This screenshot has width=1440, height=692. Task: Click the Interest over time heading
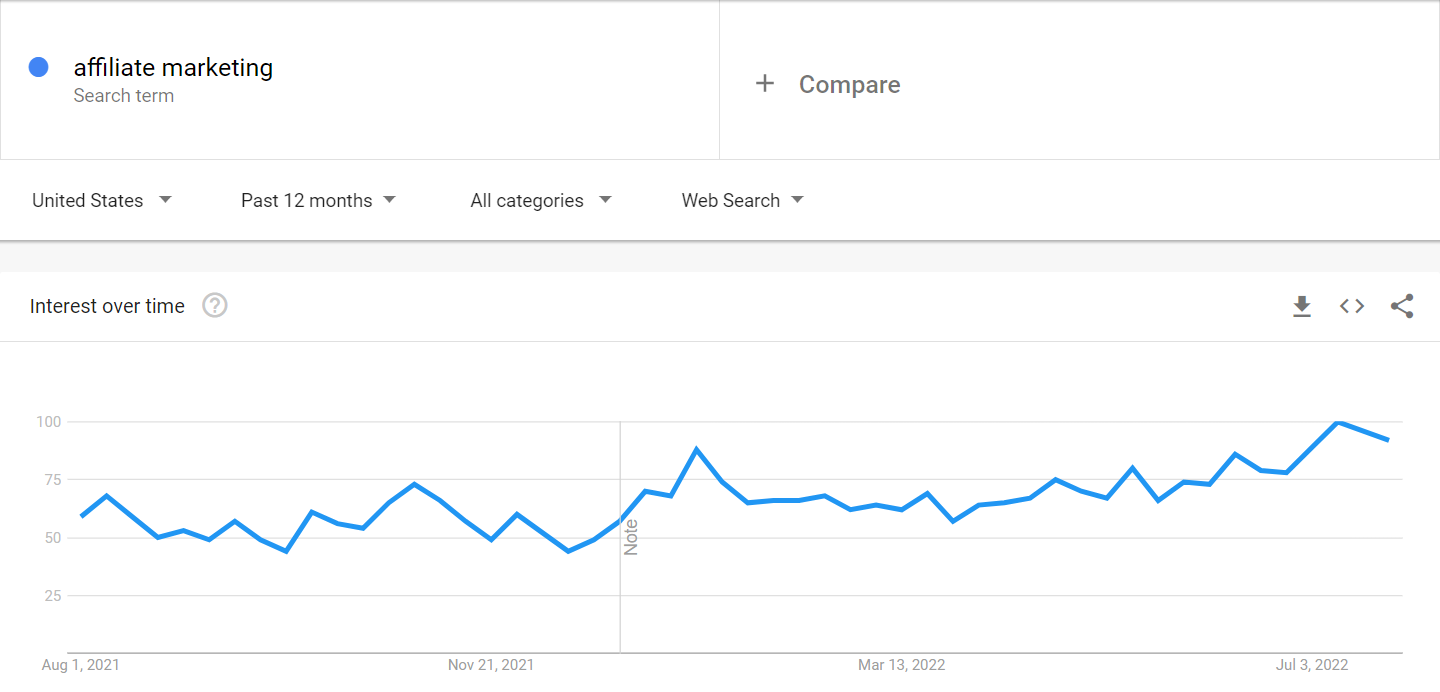(107, 306)
